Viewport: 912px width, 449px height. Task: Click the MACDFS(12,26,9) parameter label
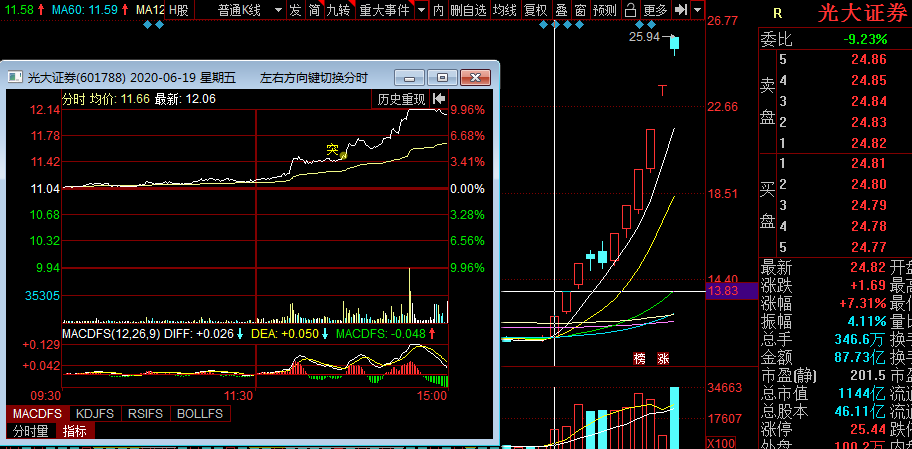click(112, 334)
